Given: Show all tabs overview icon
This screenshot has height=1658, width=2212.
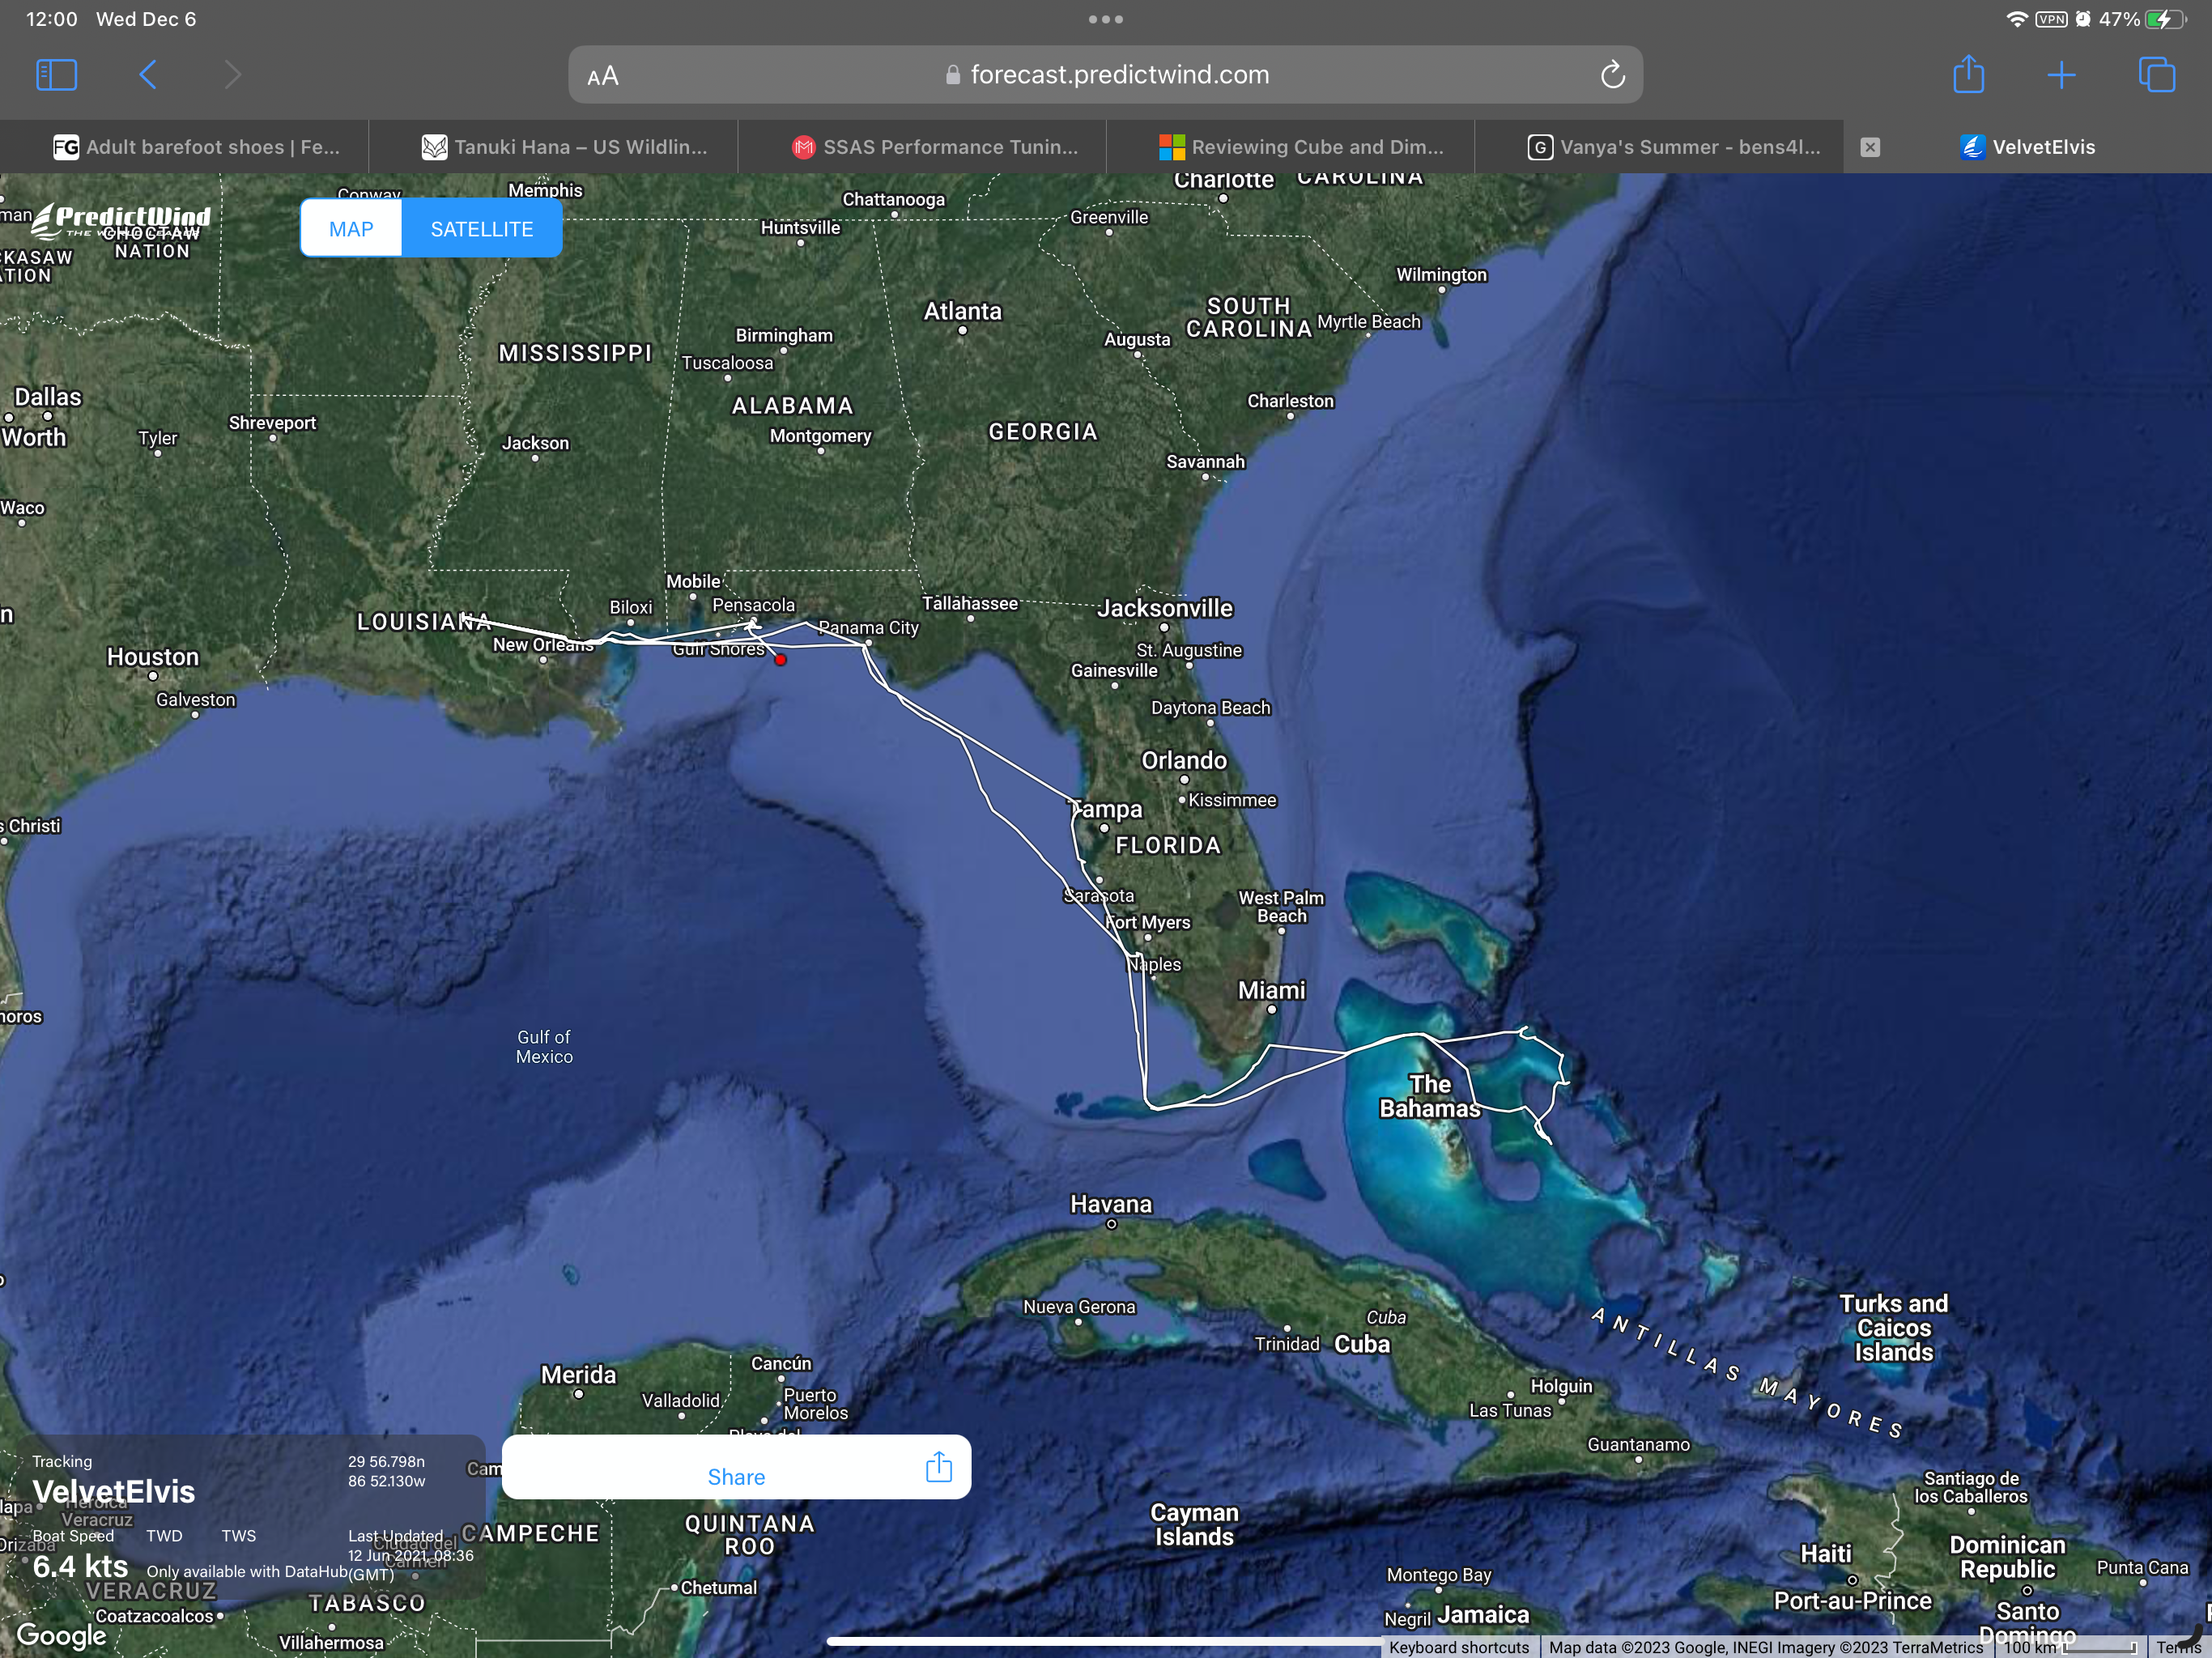Looking at the screenshot, I should [x=2155, y=75].
